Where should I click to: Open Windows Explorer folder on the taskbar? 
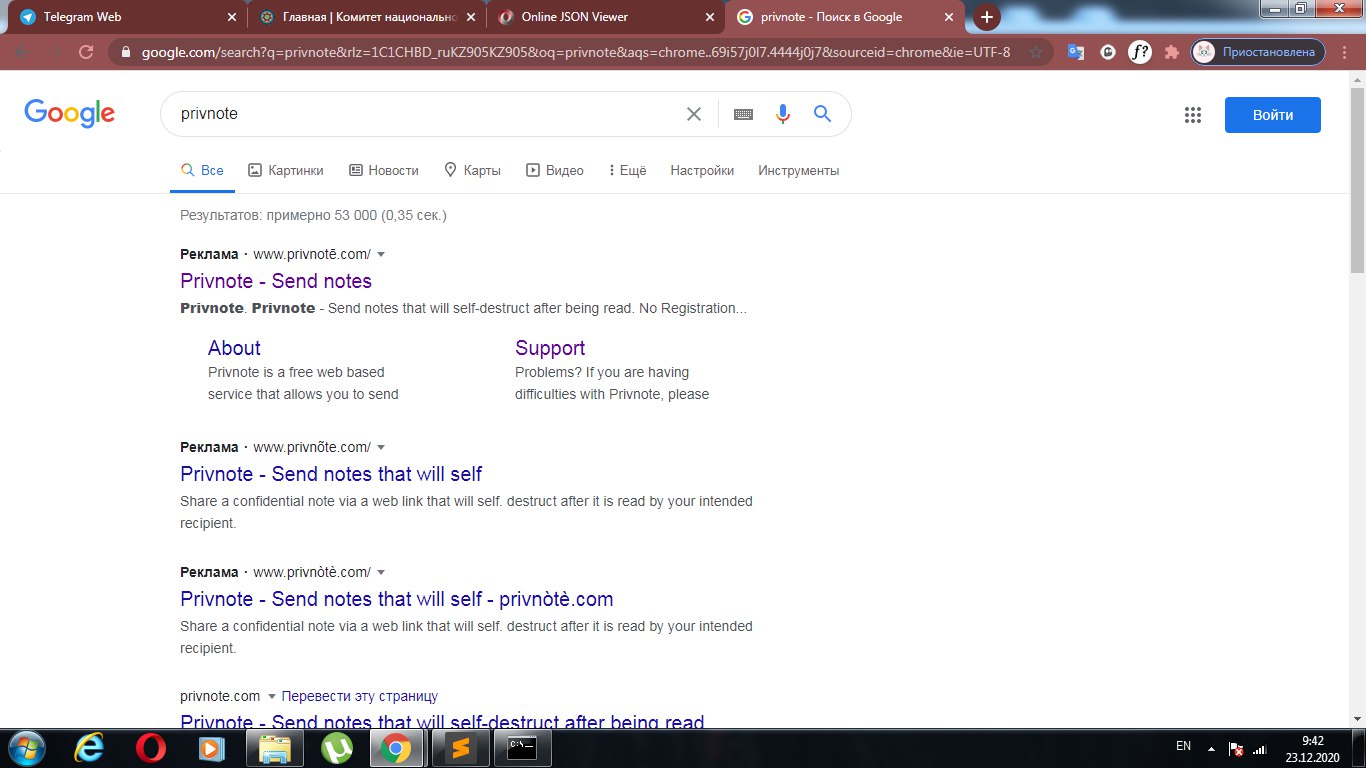274,748
